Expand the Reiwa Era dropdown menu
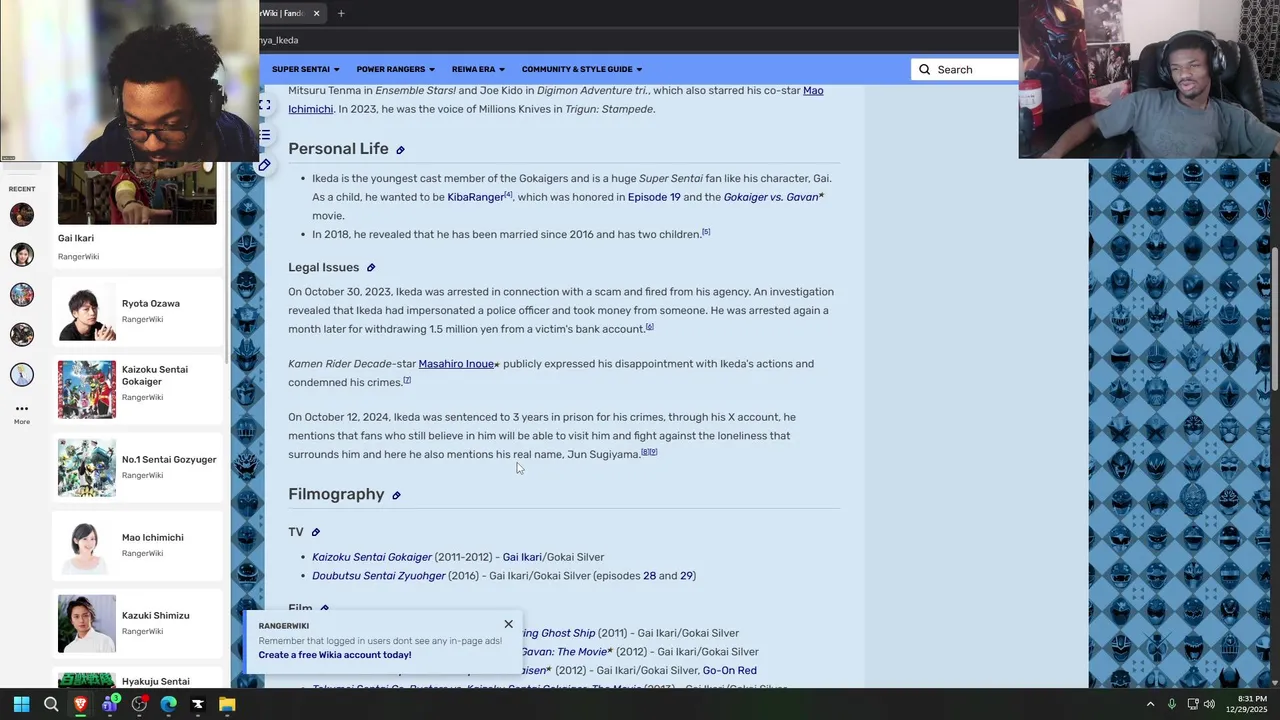Screen dimensions: 1280x720 pyautogui.click(x=478, y=69)
